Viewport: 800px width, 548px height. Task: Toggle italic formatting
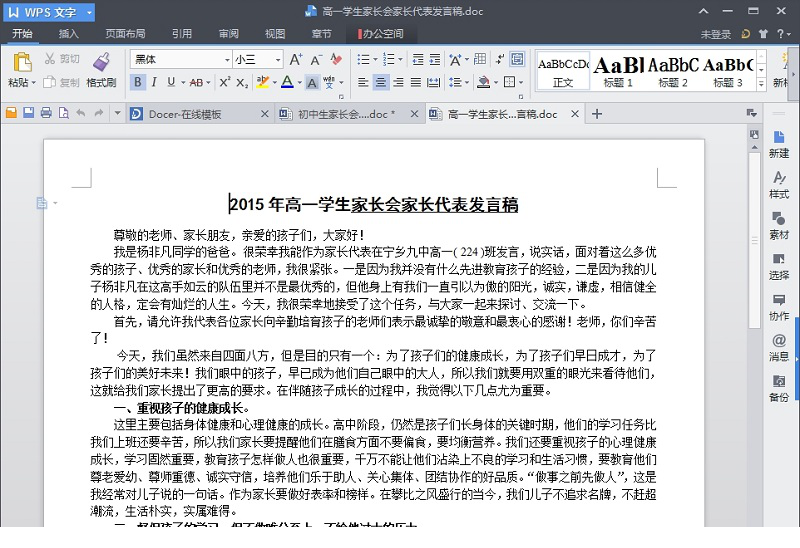(x=154, y=82)
